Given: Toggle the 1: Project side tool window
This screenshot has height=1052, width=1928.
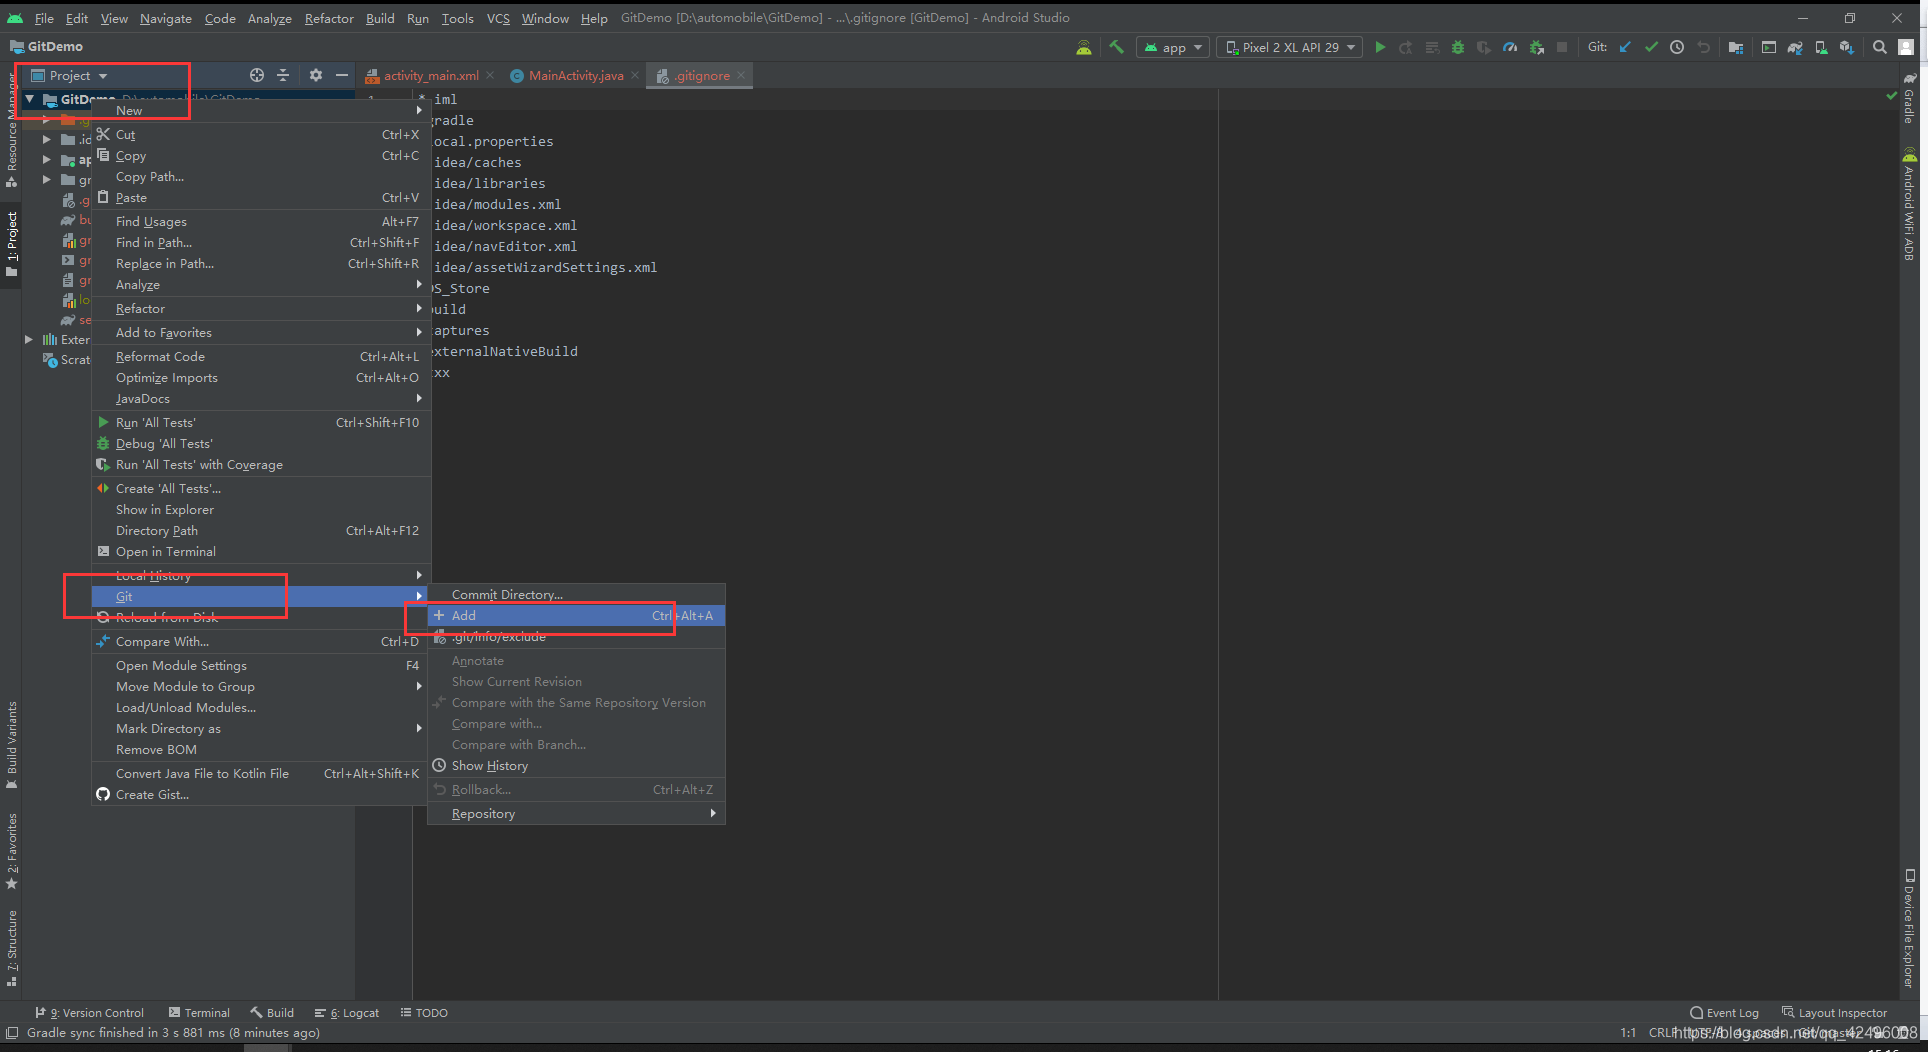Looking at the screenshot, I should click(11, 244).
